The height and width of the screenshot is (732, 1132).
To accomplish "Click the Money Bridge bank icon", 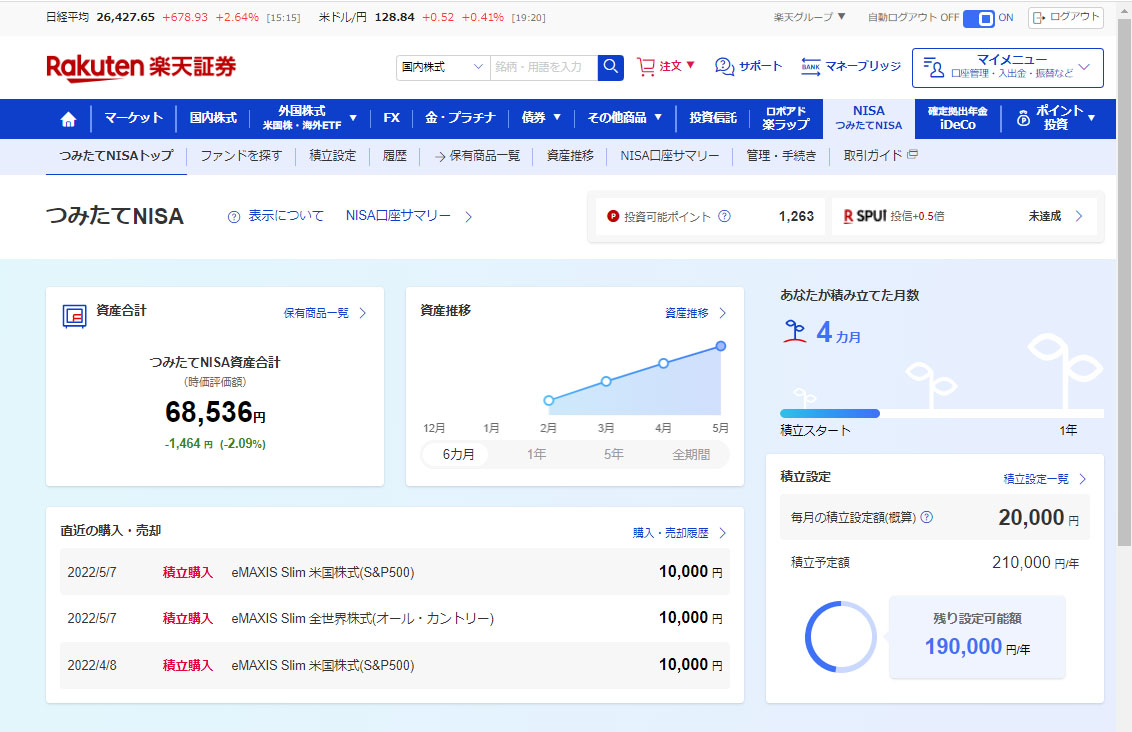I will (x=811, y=66).
